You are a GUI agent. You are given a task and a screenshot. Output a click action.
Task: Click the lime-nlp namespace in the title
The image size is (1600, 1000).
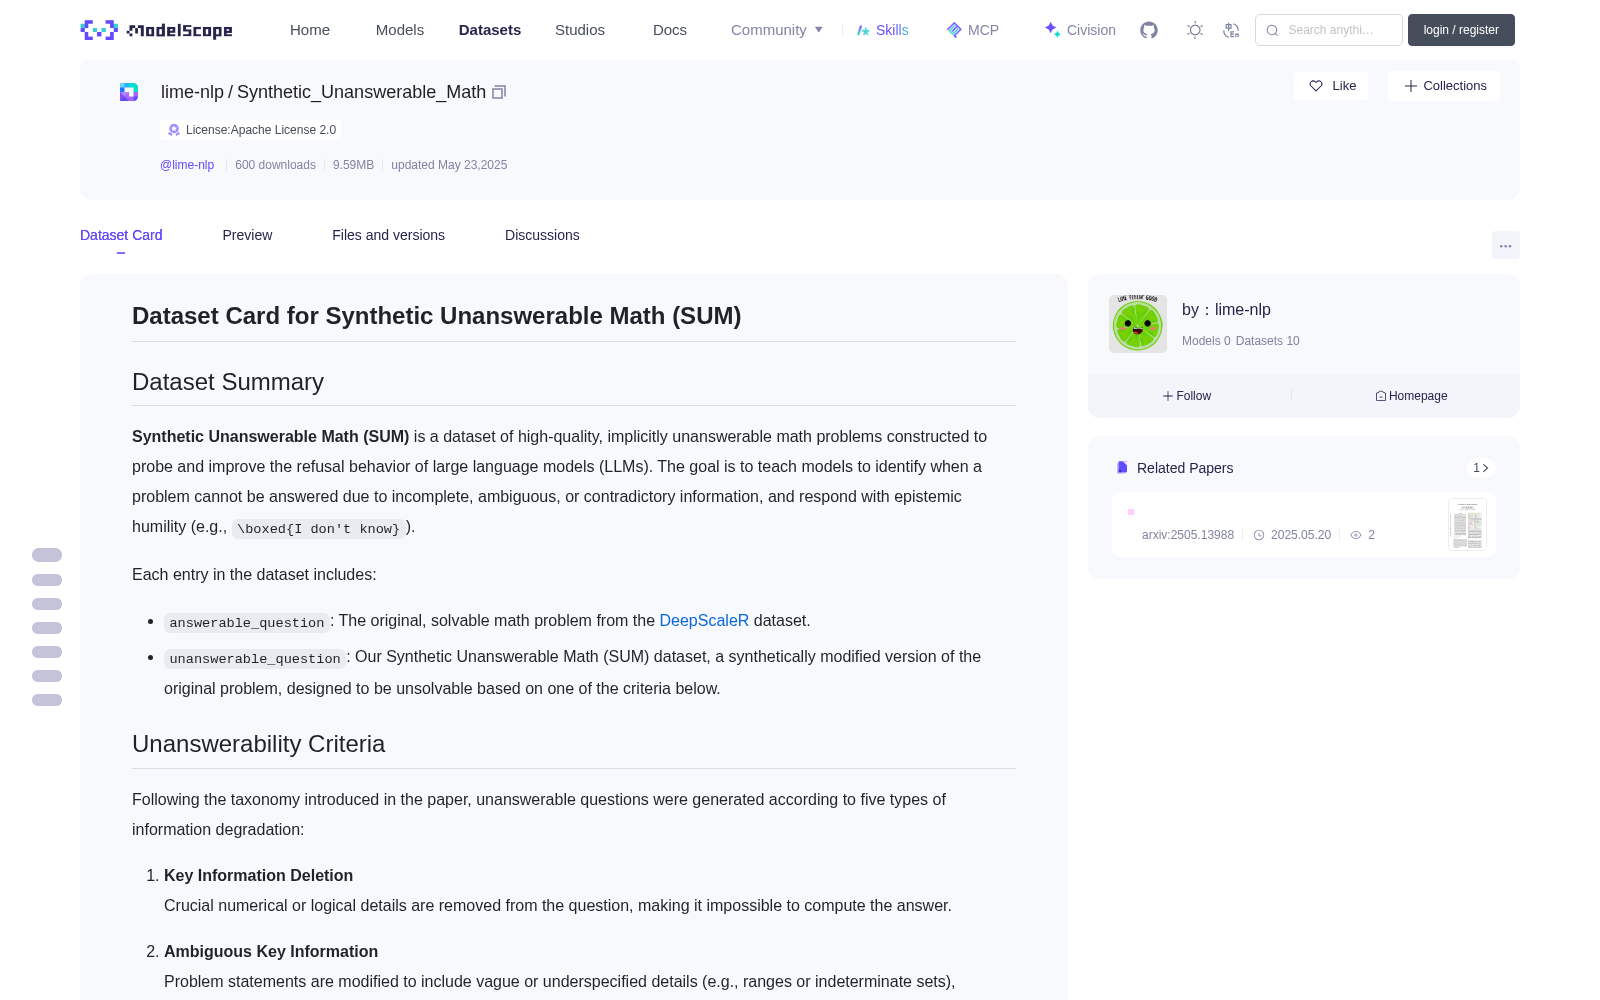(192, 92)
